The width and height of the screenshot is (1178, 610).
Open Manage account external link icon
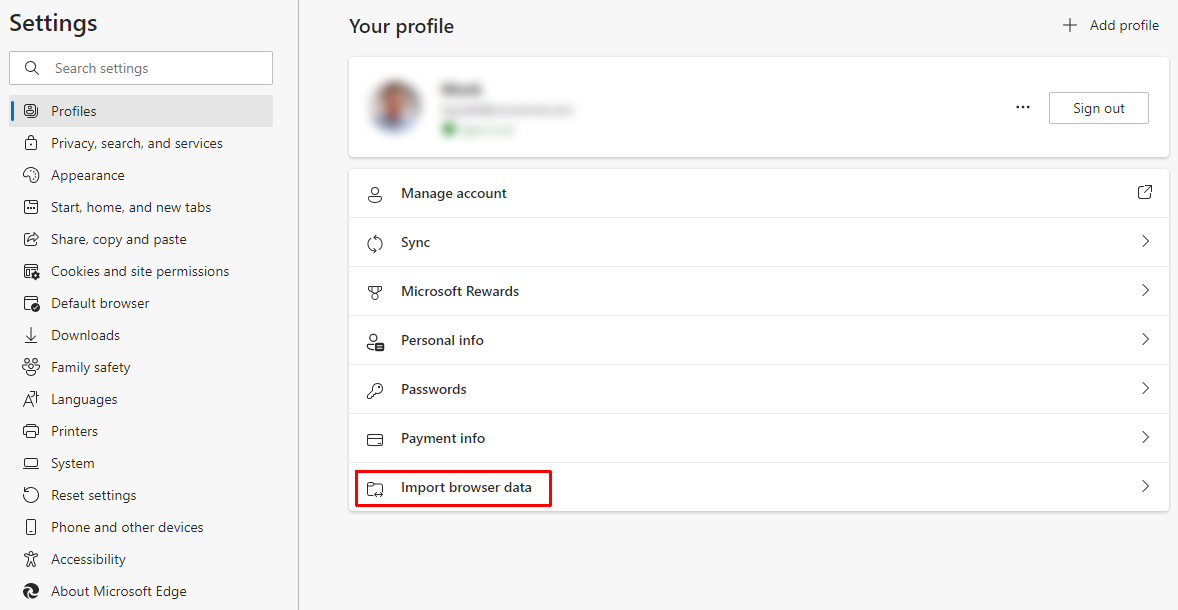(x=1145, y=192)
